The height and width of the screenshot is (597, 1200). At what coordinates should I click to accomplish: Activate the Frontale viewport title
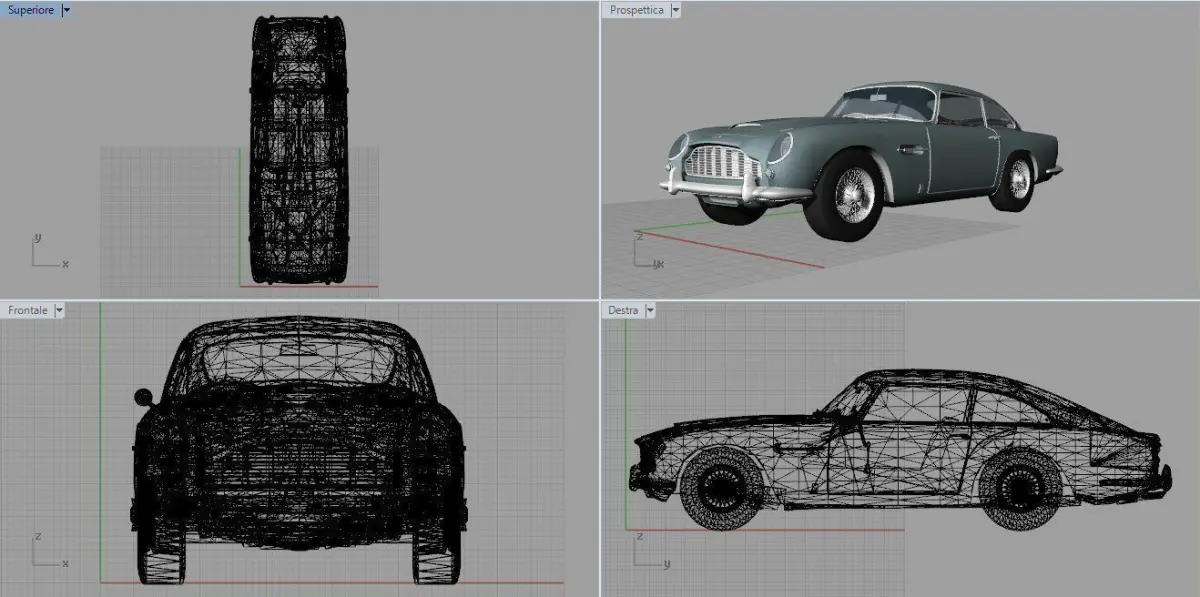pyautogui.click(x=28, y=311)
